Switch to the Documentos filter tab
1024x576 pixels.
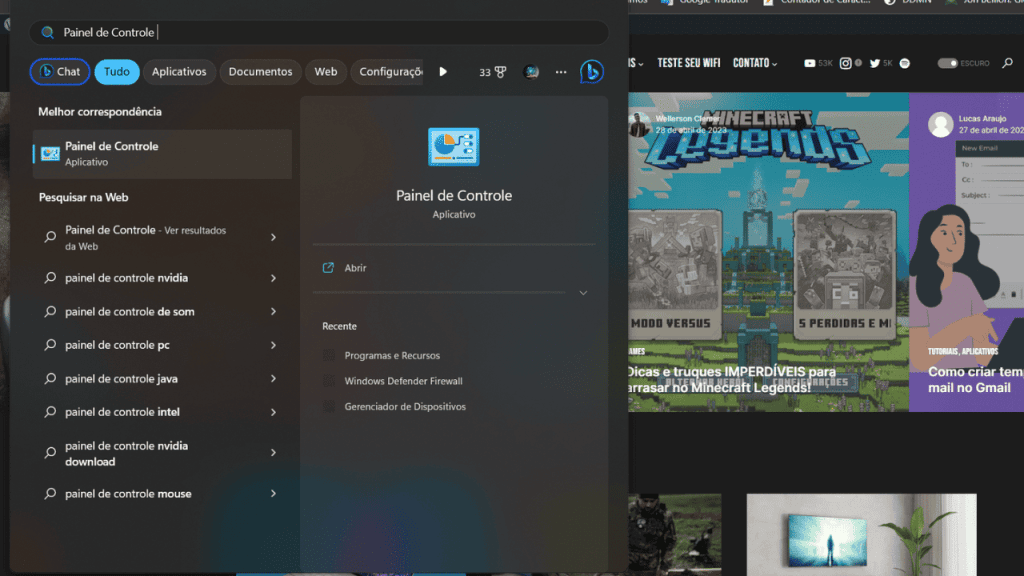tap(260, 72)
